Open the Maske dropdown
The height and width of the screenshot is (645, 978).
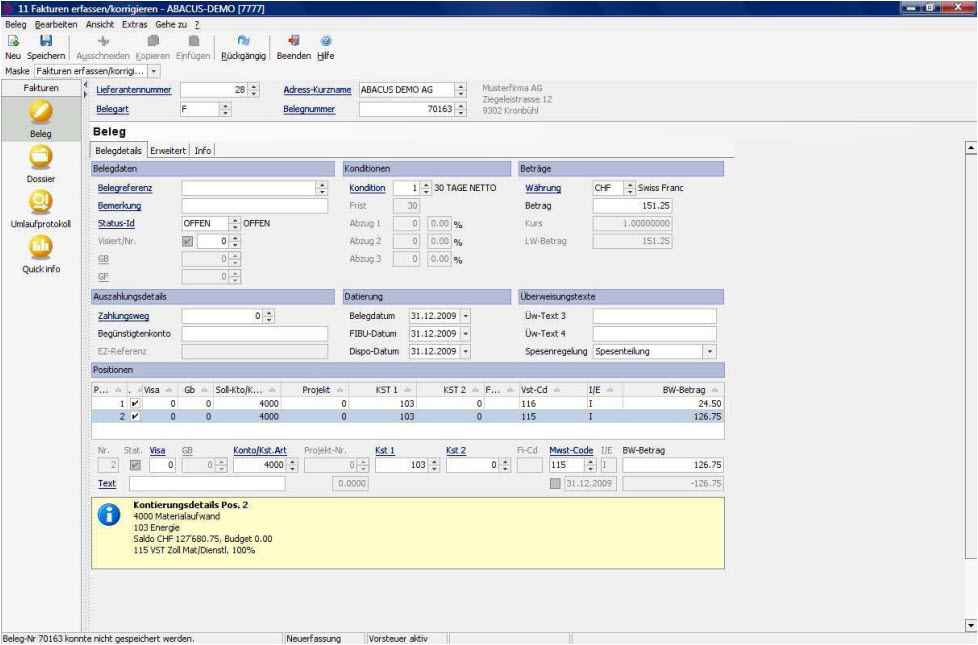(154, 71)
